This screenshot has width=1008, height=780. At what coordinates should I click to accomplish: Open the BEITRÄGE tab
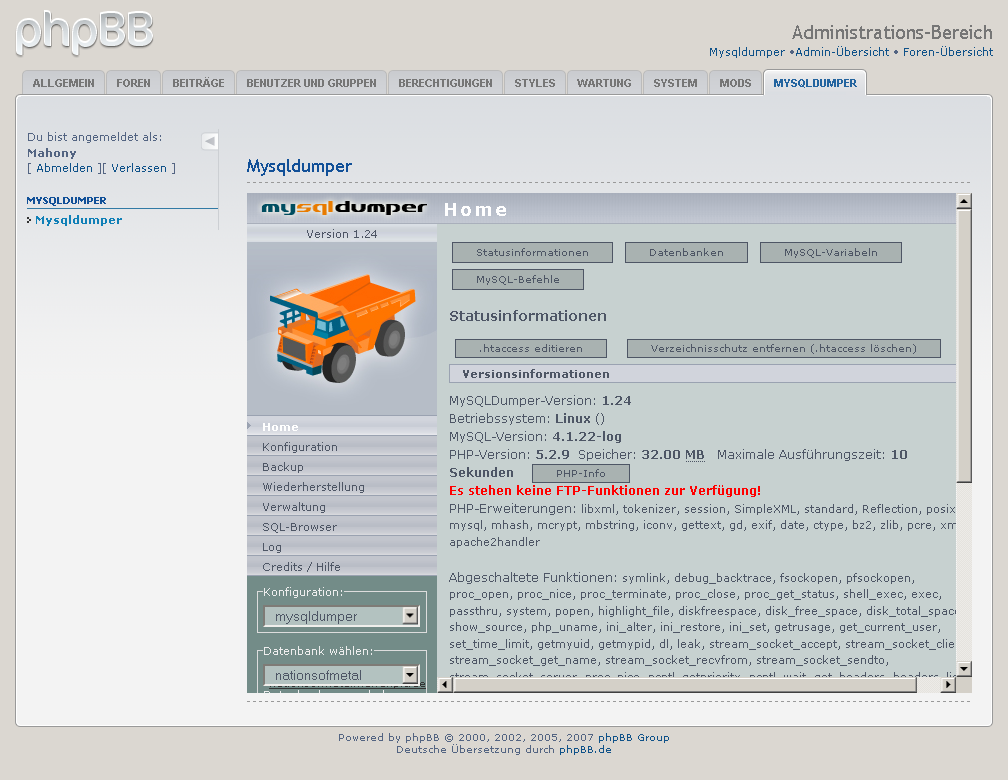(198, 83)
